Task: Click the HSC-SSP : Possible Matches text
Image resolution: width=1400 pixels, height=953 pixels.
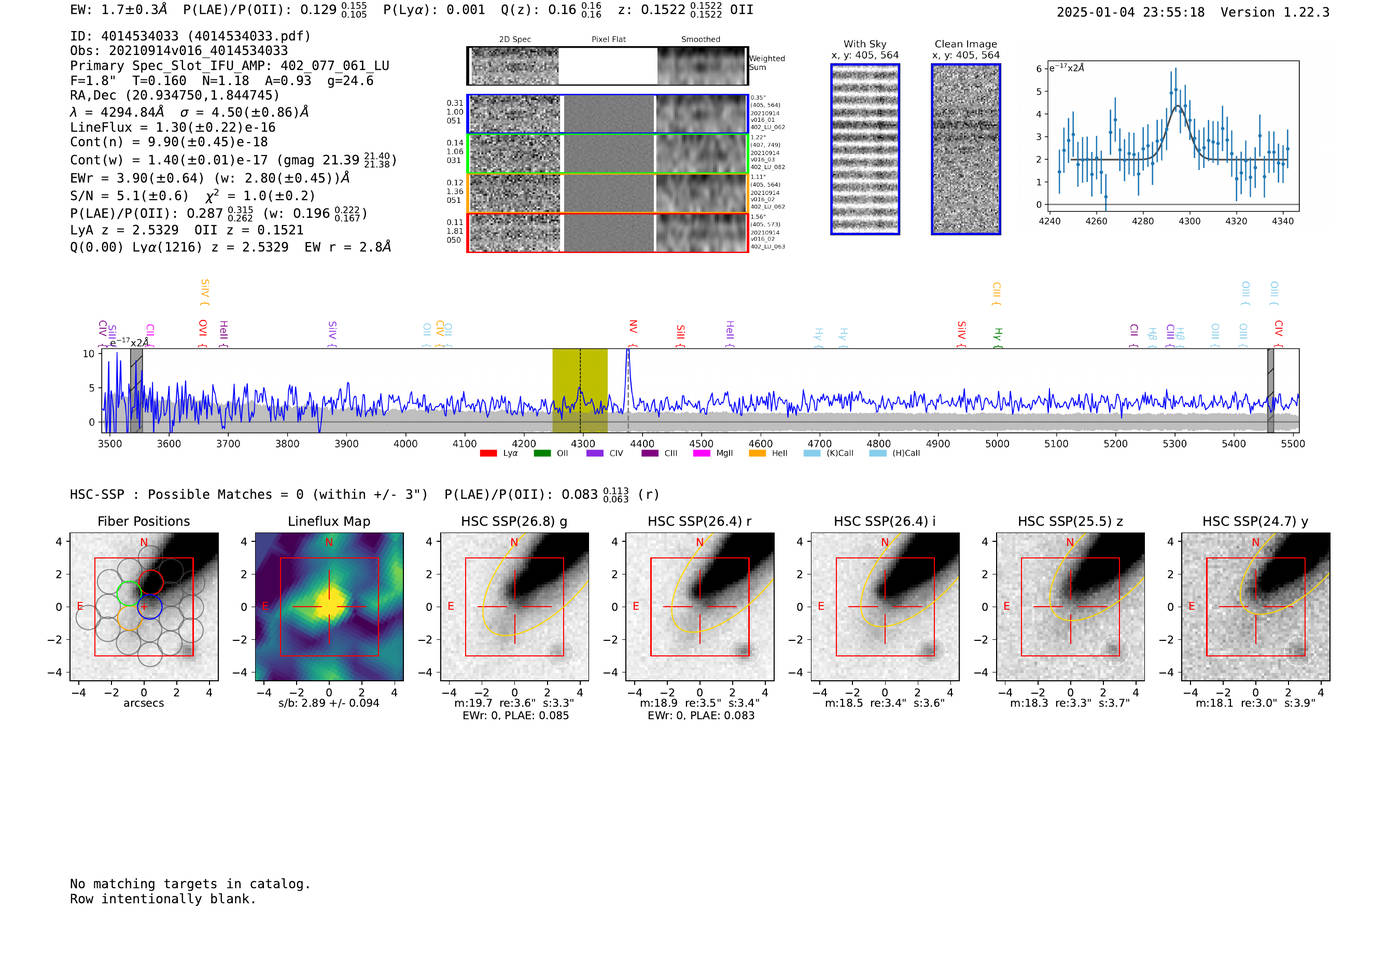Action: coord(249,495)
